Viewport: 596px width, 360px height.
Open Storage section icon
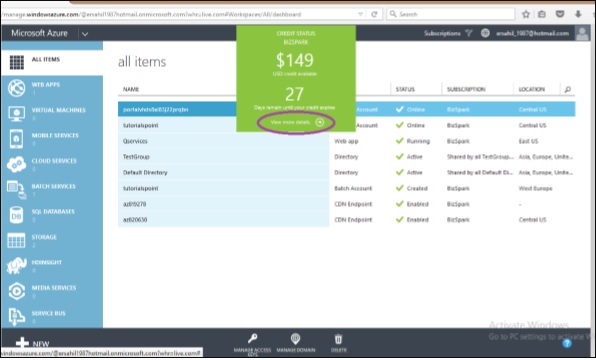pyautogui.click(x=16, y=241)
